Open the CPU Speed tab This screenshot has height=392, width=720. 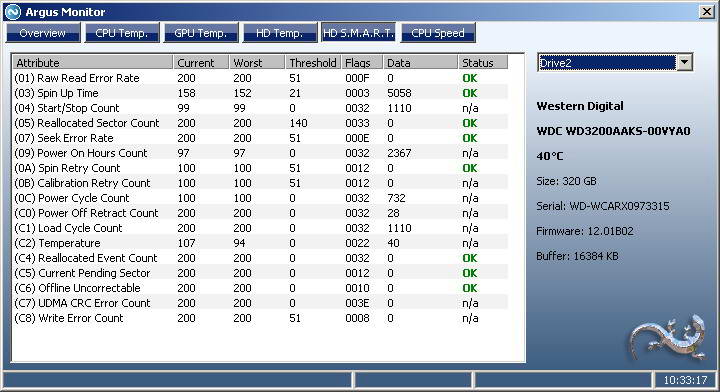click(438, 33)
